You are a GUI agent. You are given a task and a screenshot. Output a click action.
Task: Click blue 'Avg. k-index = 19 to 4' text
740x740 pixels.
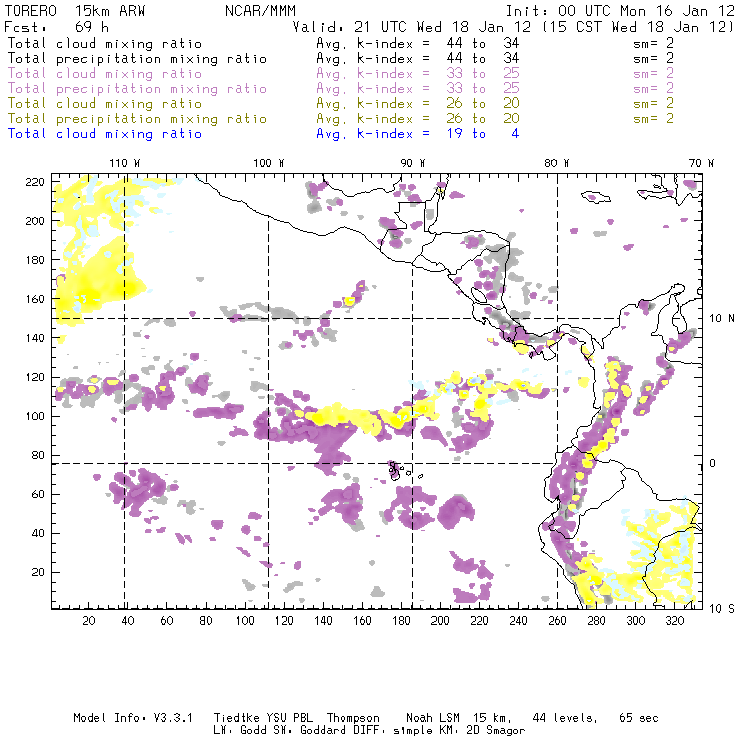[x=418, y=134]
